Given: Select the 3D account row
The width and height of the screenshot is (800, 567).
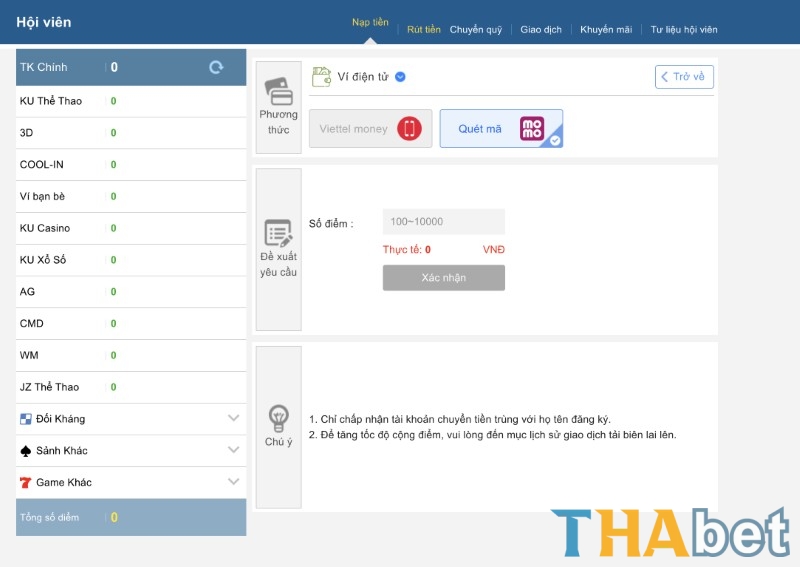Looking at the screenshot, I should coord(131,133).
